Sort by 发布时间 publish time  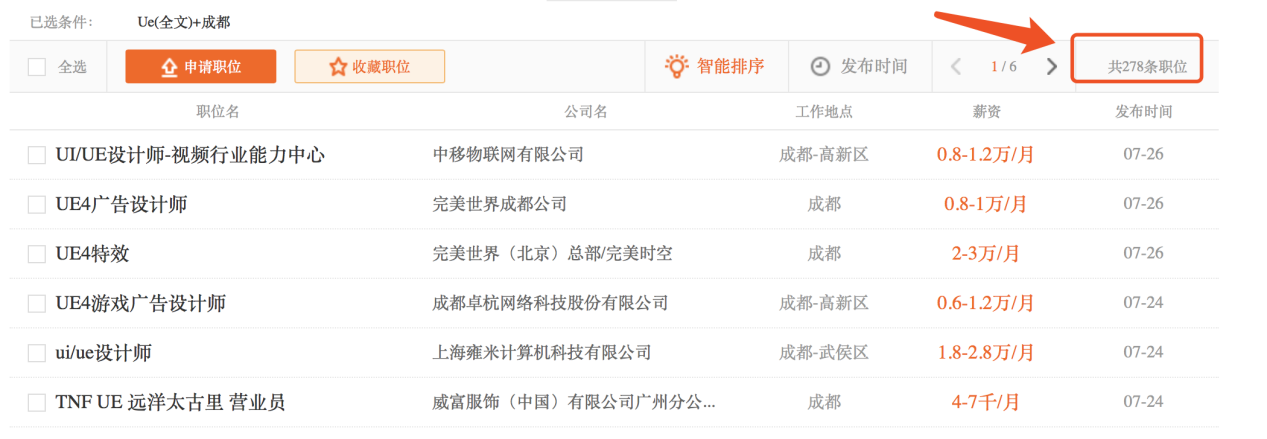pyautogui.click(x=859, y=67)
